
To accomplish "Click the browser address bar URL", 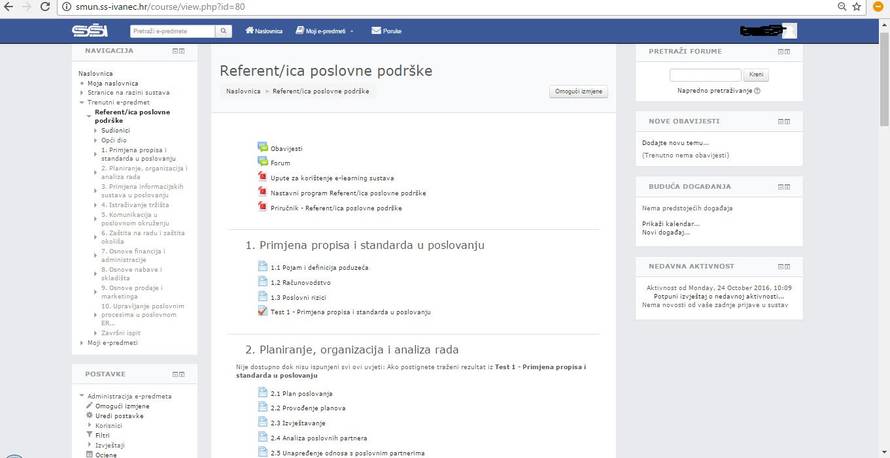I will (x=161, y=7).
